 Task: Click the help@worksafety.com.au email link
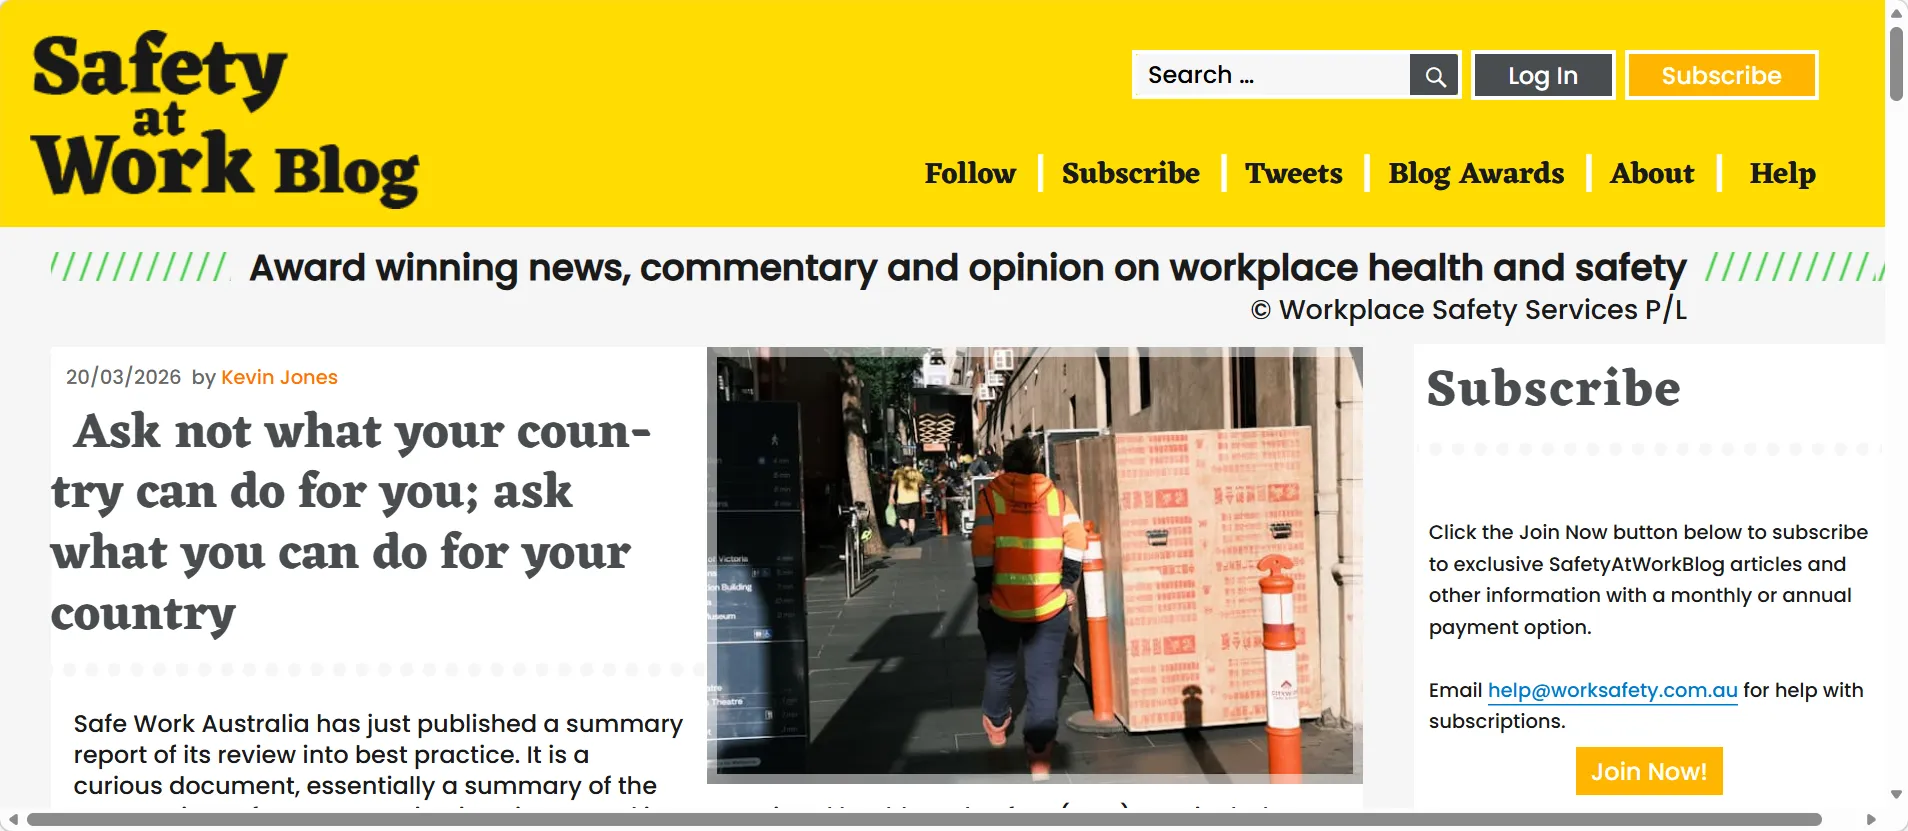tap(1611, 691)
